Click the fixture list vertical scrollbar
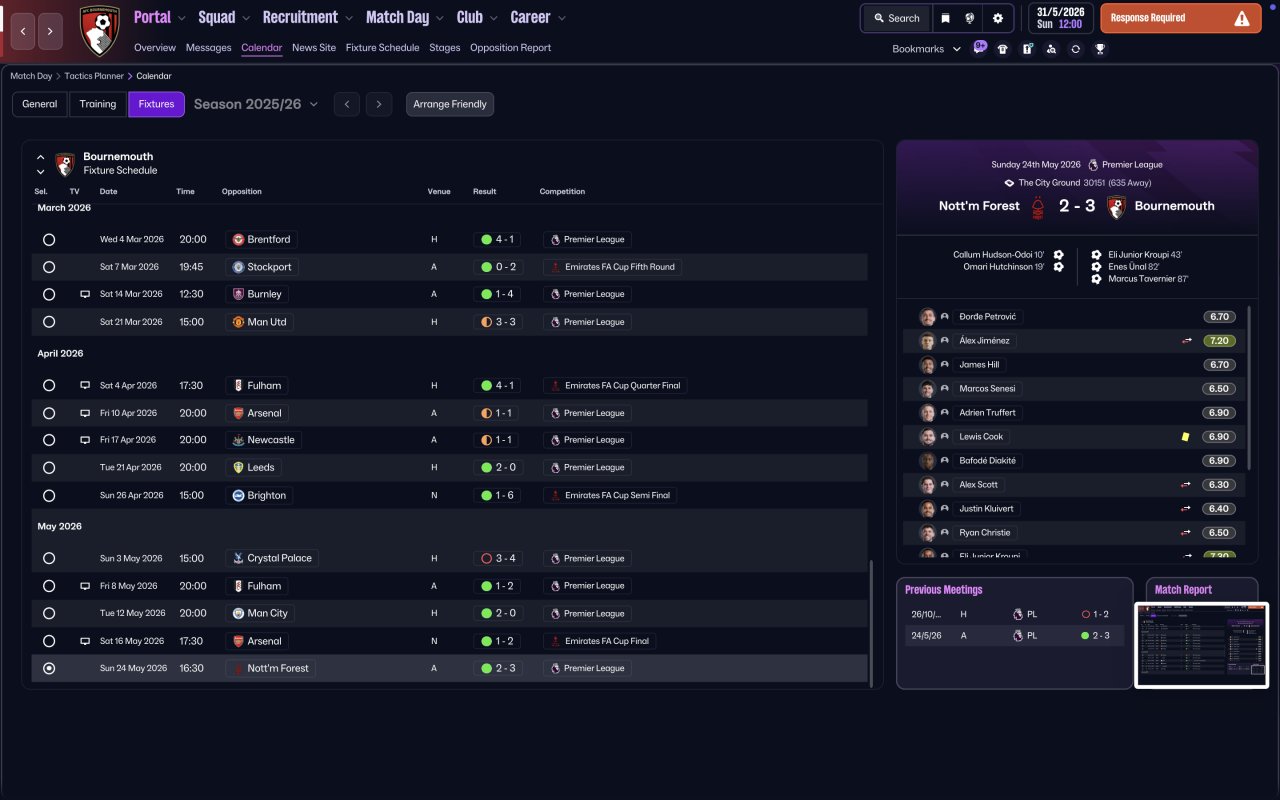 pyautogui.click(x=872, y=623)
